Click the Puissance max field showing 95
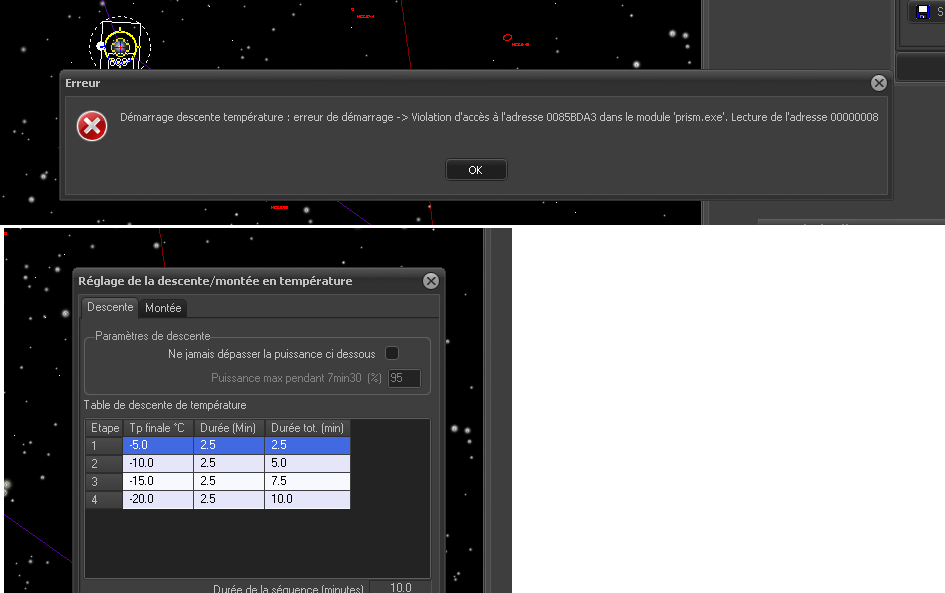 tap(404, 379)
